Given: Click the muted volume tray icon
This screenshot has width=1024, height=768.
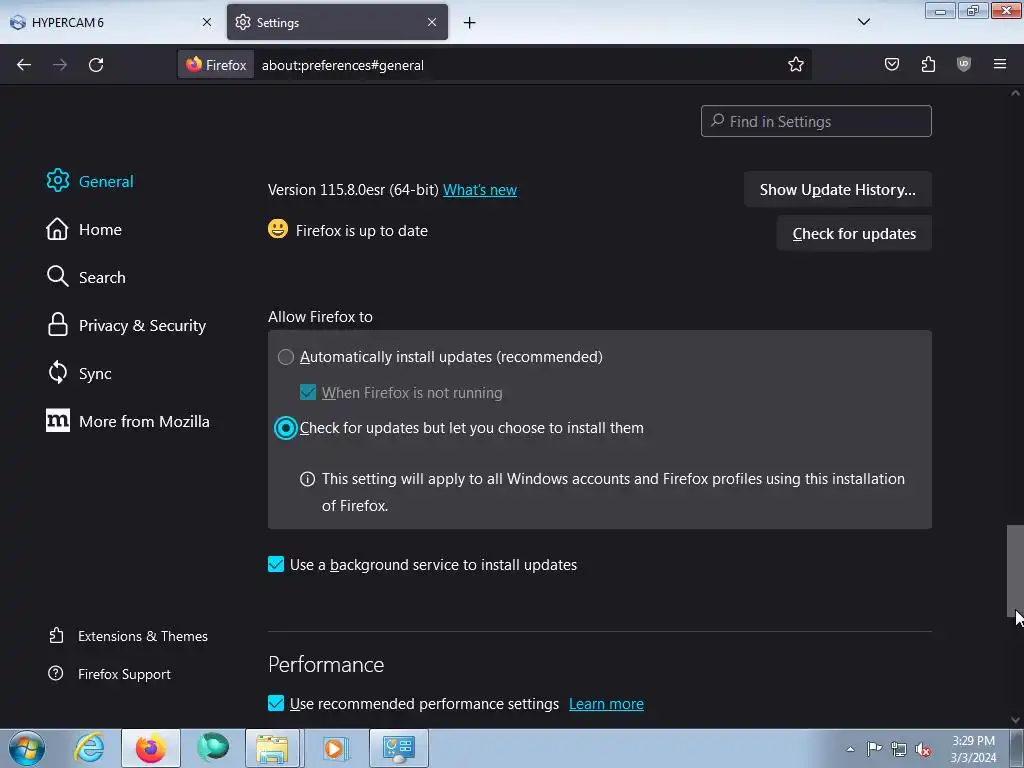Looking at the screenshot, I should [923, 749].
